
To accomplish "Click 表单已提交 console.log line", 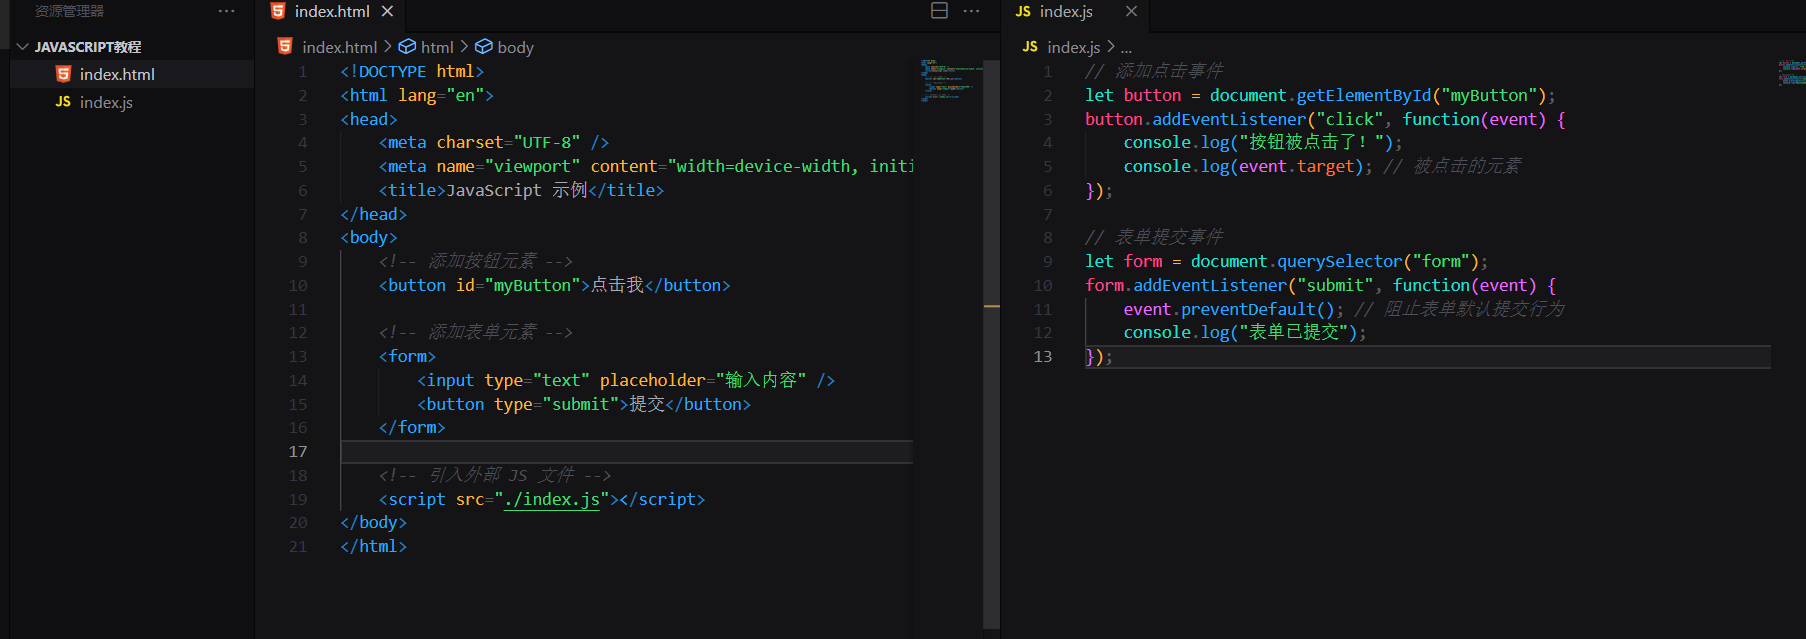I will point(1245,332).
